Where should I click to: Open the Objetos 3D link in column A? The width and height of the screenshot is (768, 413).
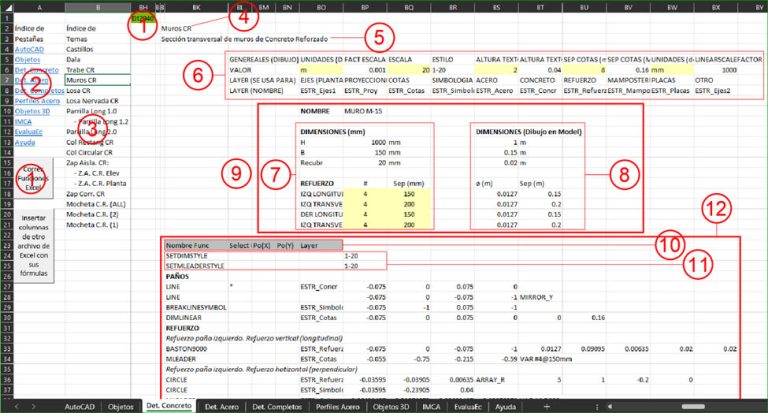(x=32, y=111)
